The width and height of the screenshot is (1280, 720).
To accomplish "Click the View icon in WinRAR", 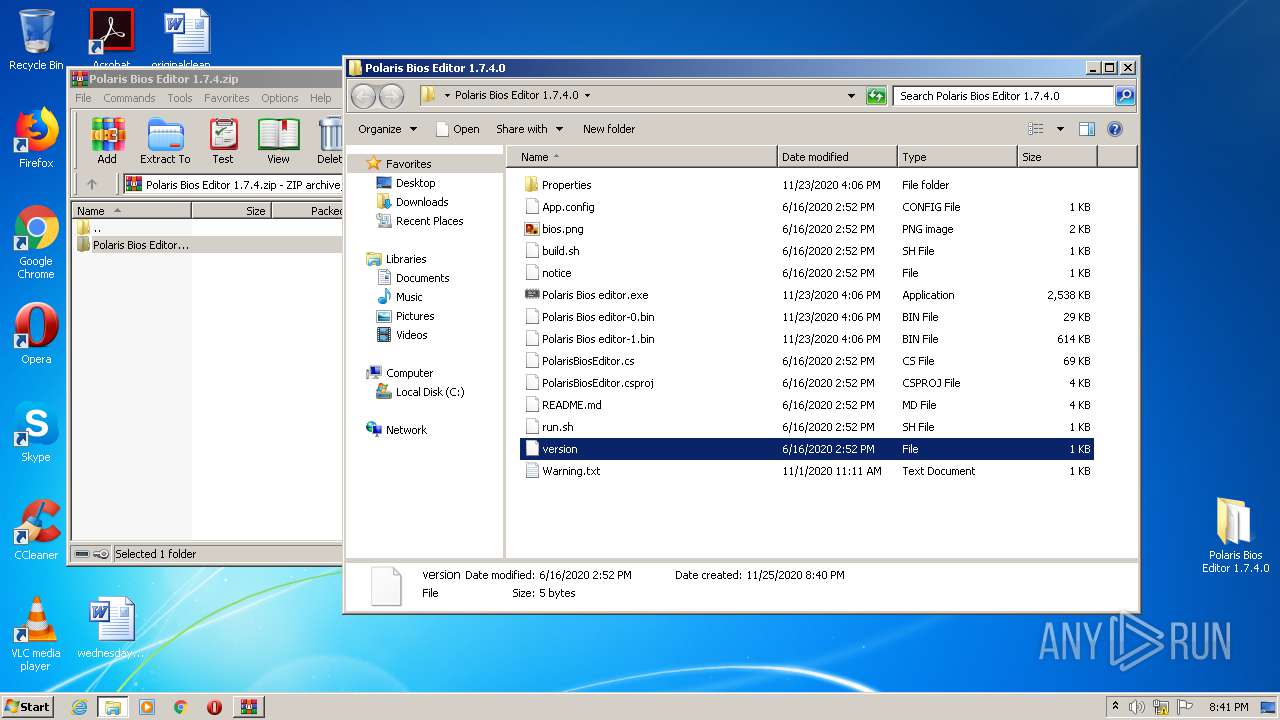I will pos(278,140).
